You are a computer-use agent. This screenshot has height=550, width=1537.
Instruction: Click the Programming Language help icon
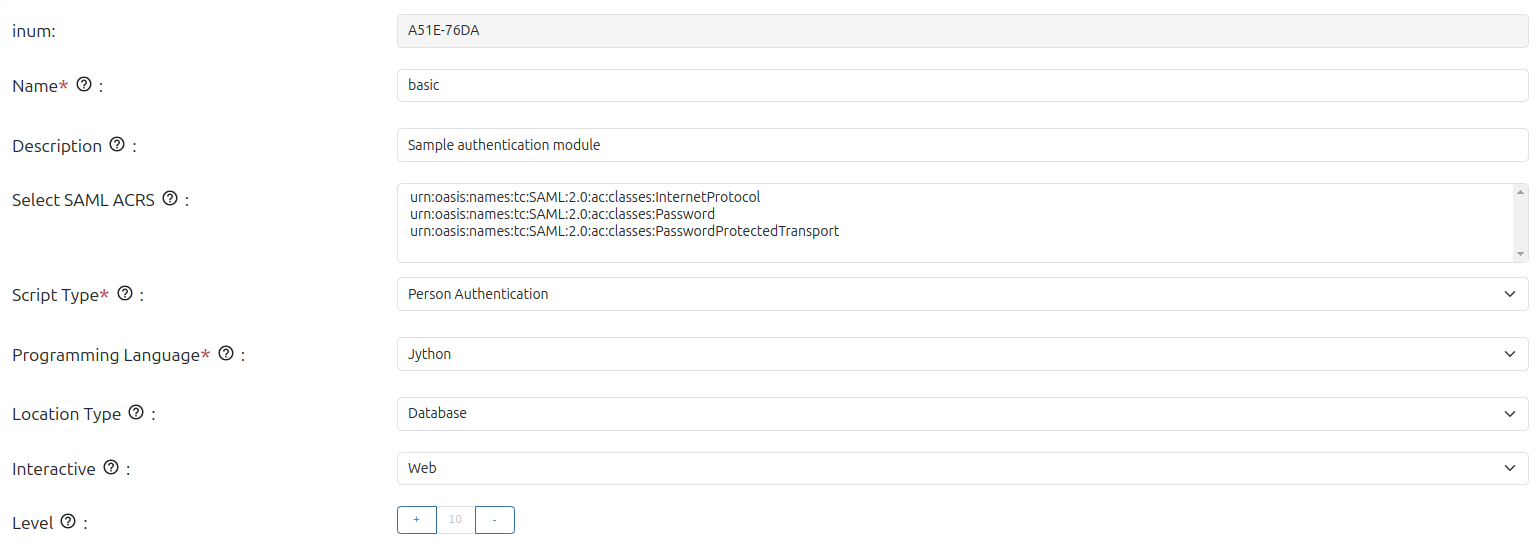226,354
